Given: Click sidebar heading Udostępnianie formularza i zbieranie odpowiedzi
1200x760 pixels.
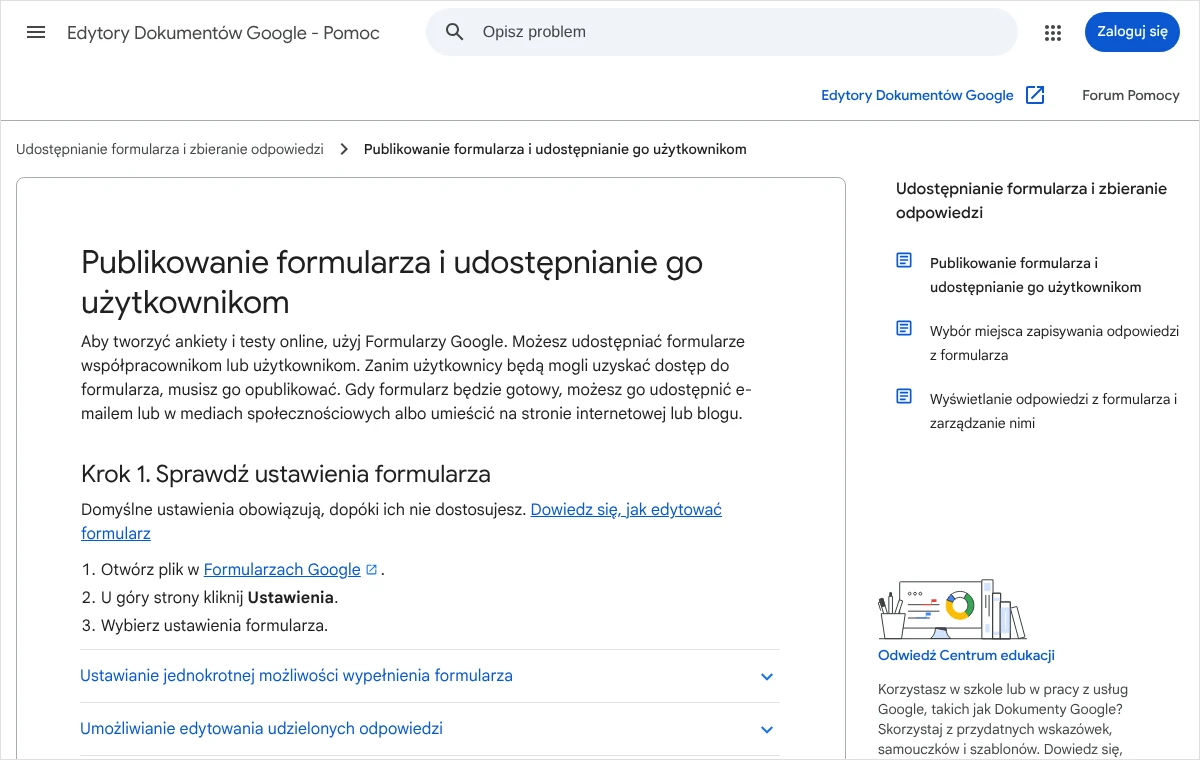Looking at the screenshot, I should [x=1031, y=200].
